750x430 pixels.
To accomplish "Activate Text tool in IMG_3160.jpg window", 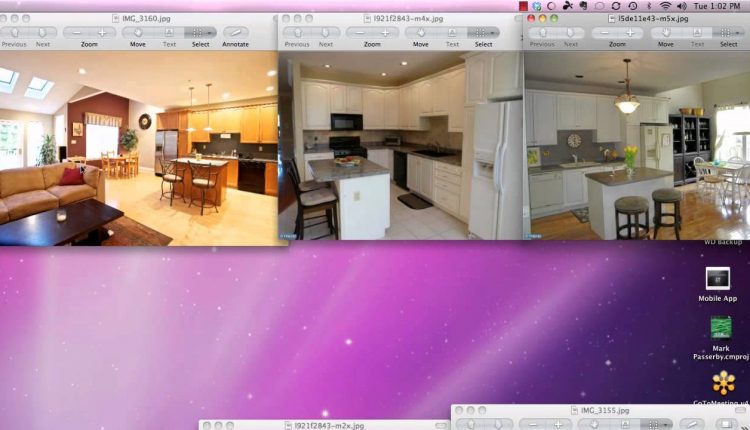I will pos(169,33).
